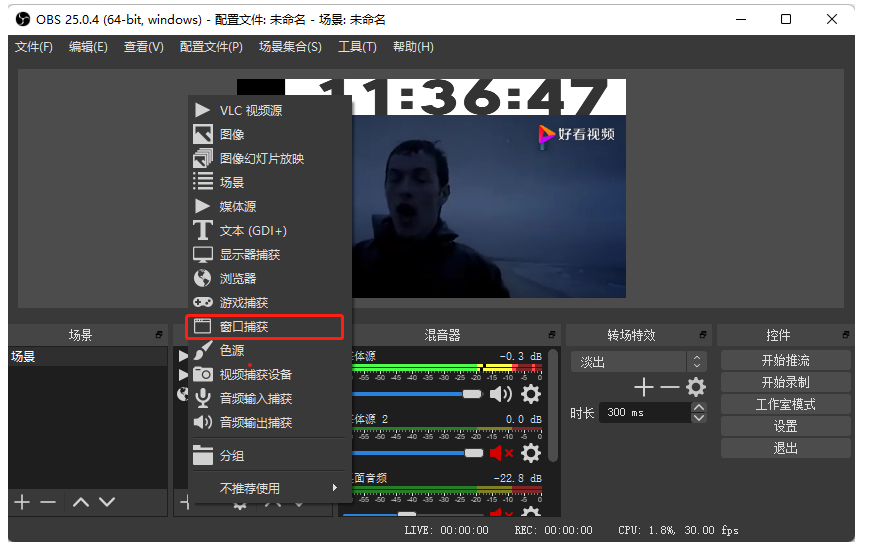Click the 时长 300 ms duration field

click(x=644, y=413)
